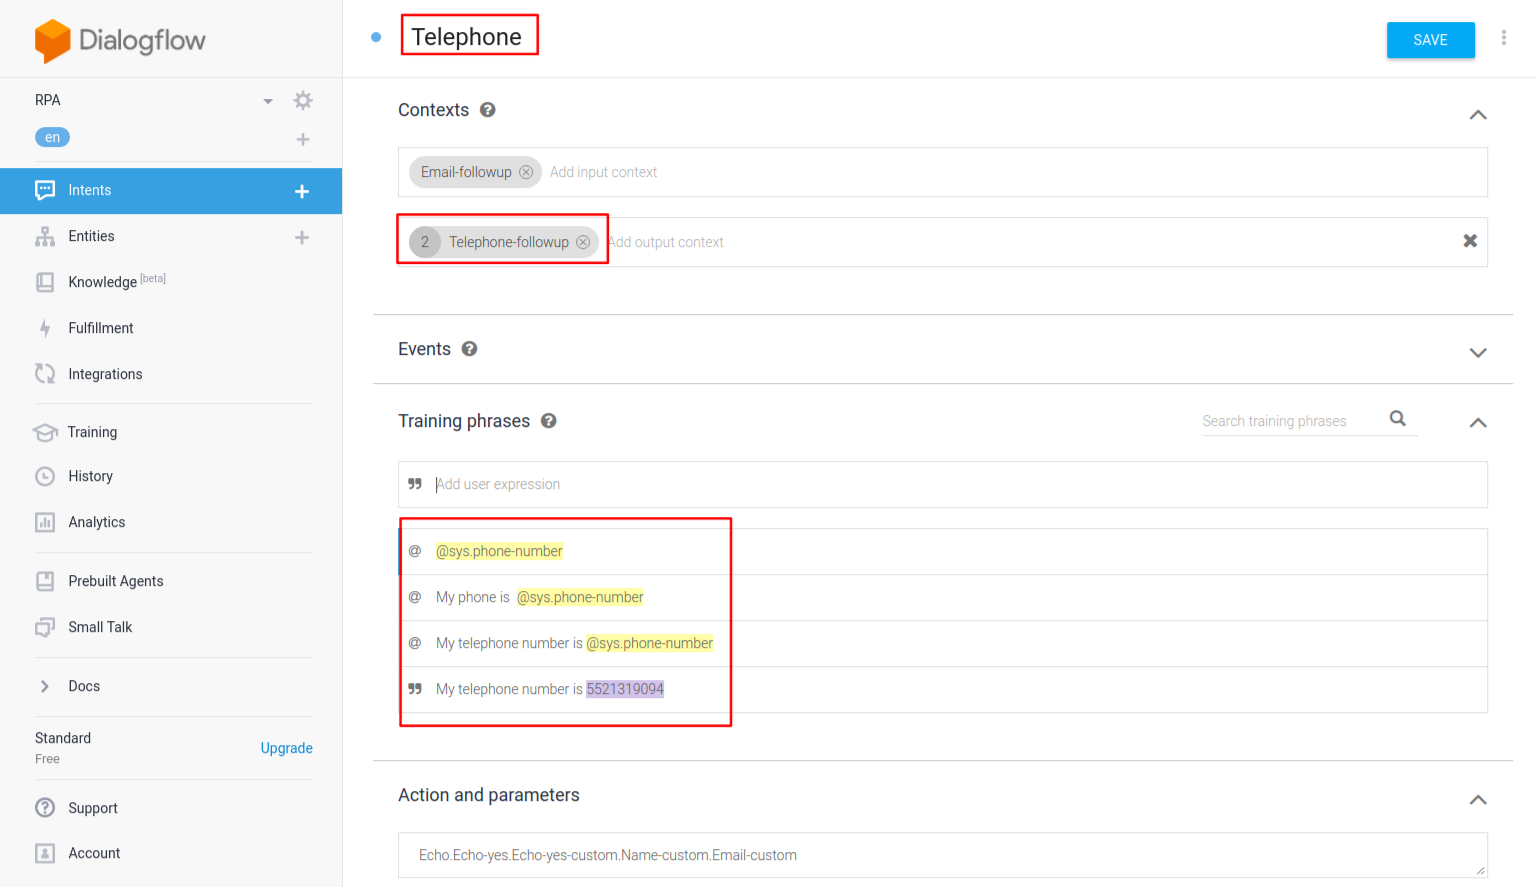Screen dimensions: 1536x887
Task: Expand the Events section
Action: pos(1477,352)
